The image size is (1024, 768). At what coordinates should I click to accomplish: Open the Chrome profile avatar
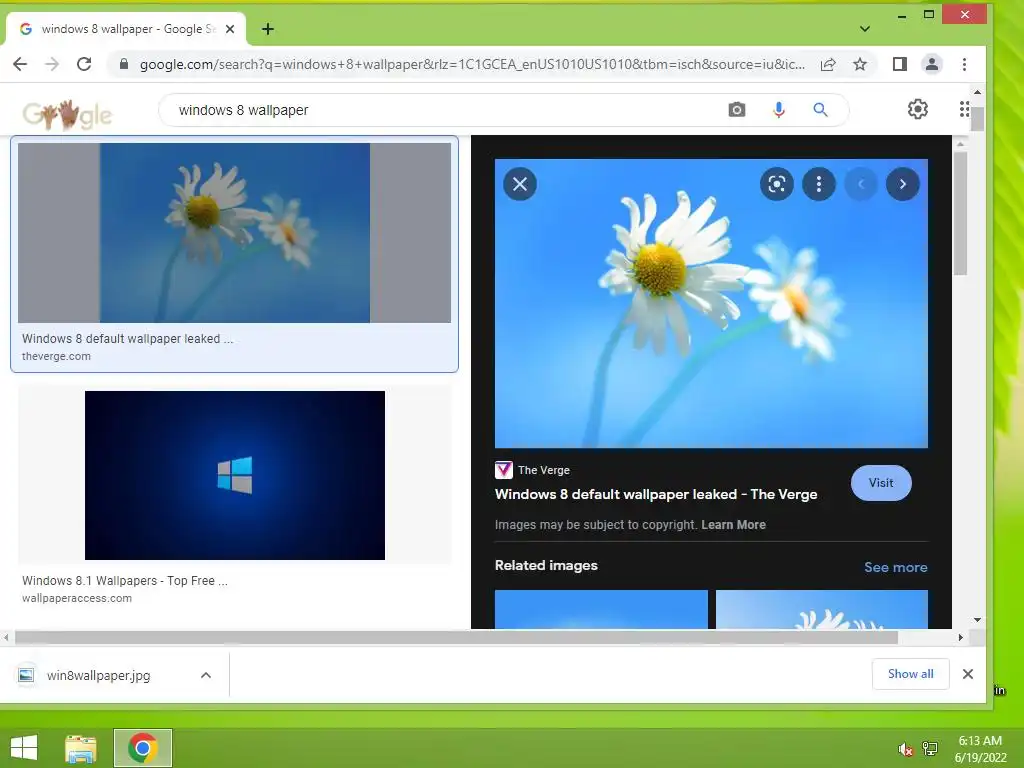click(x=932, y=64)
